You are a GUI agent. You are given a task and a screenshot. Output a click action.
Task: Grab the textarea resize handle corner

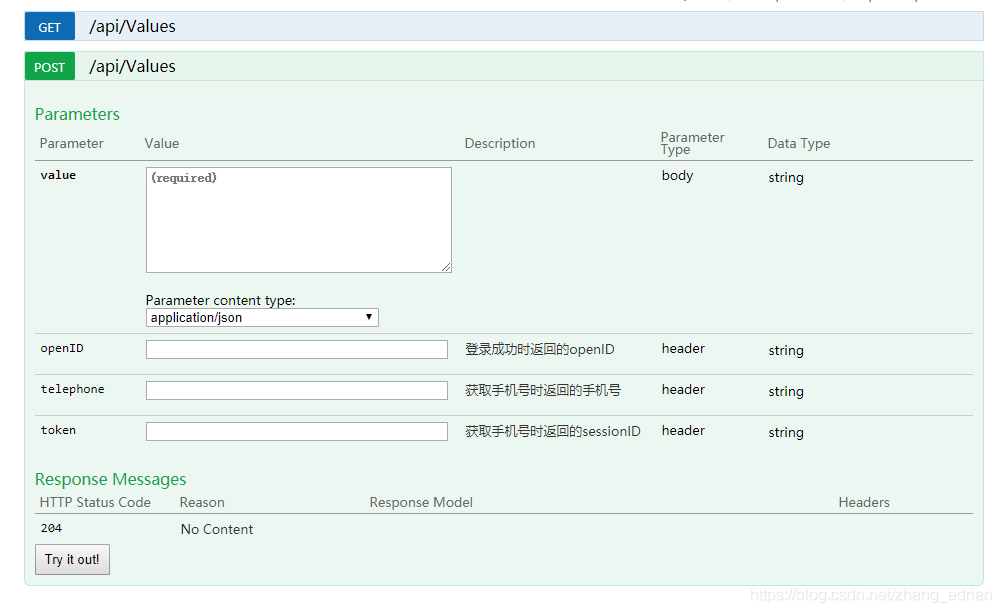446,267
